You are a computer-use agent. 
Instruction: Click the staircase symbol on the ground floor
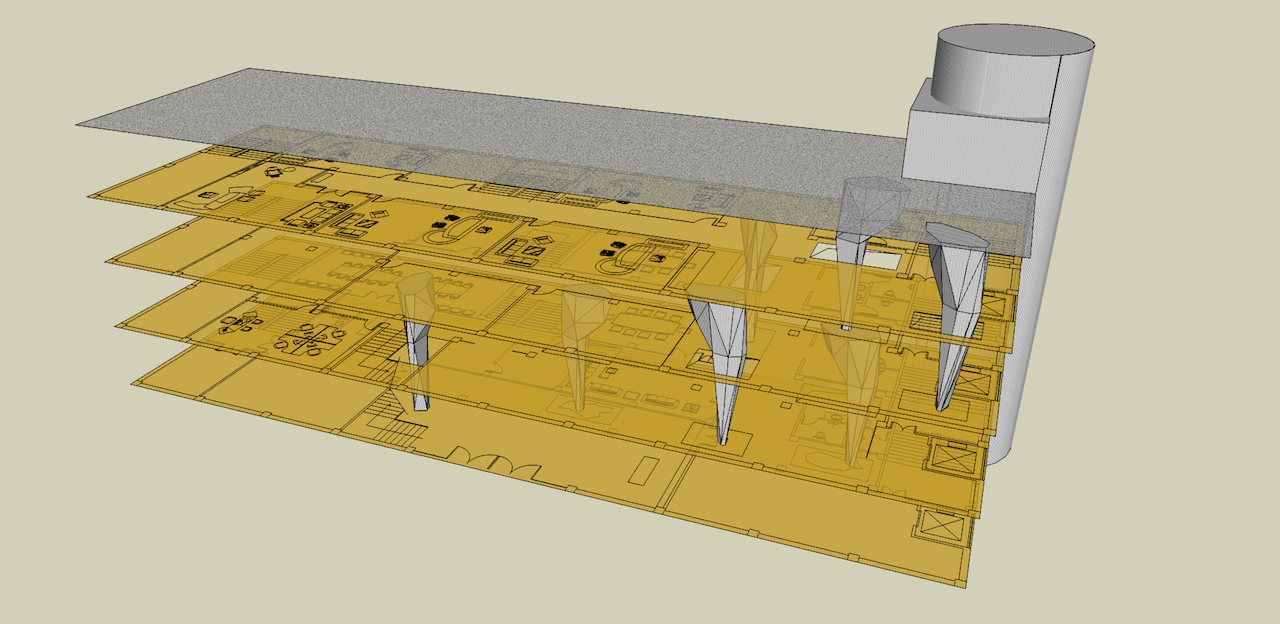(x=396, y=425)
